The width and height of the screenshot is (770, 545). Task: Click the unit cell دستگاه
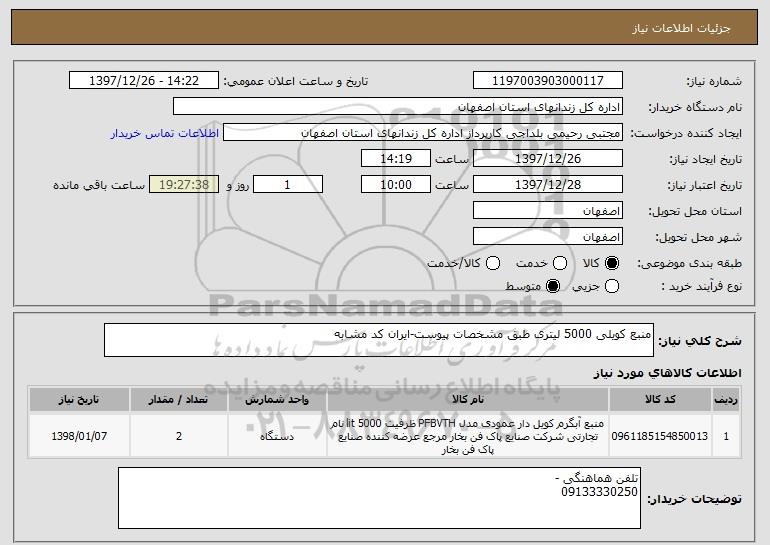[x=277, y=436]
